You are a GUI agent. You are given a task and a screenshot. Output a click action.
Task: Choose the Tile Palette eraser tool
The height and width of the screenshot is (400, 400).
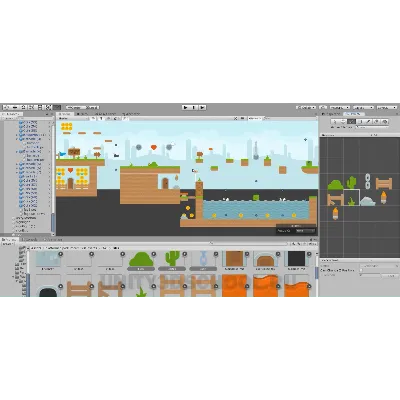[376, 122]
